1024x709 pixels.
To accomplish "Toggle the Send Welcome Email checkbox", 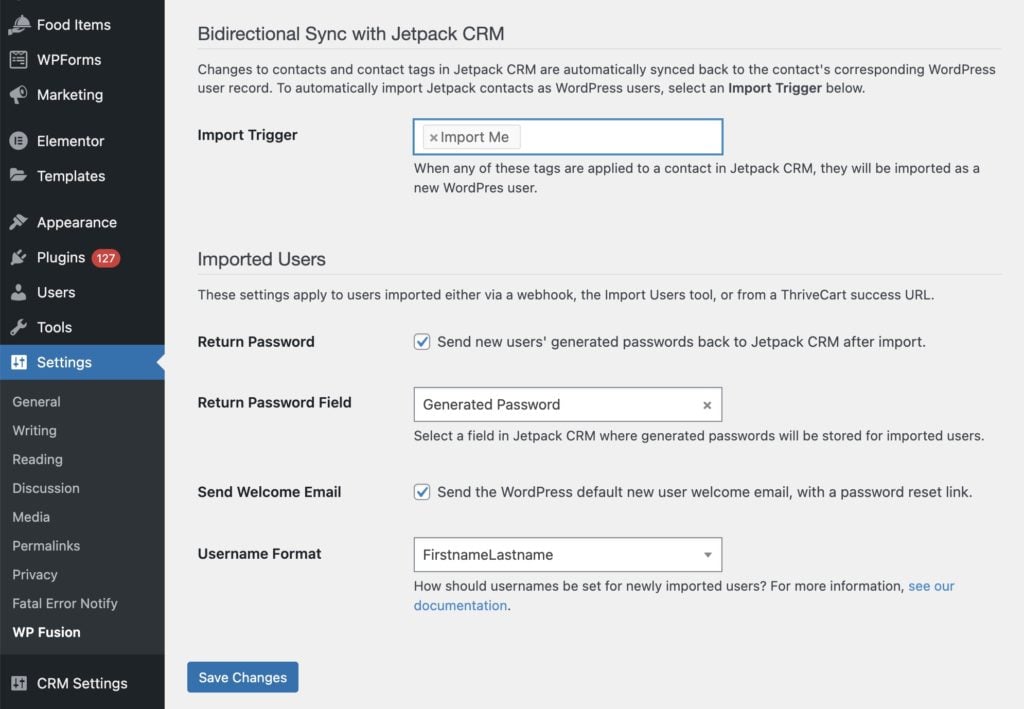I will [422, 492].
